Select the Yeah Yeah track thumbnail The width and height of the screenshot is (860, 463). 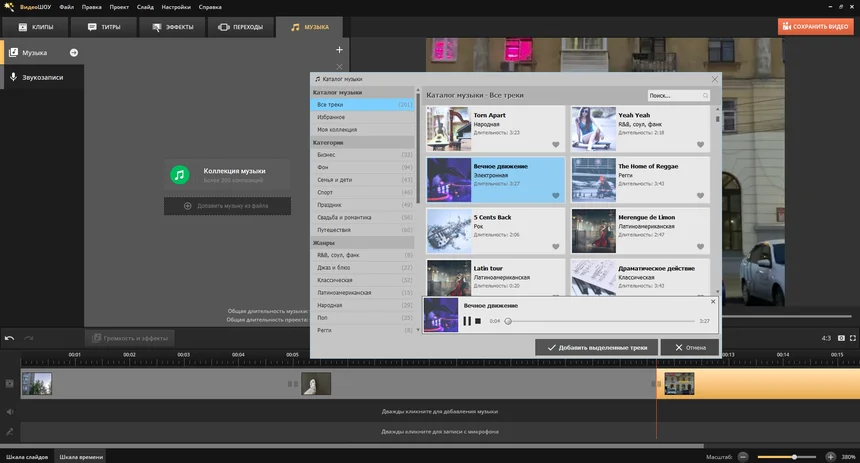[593, 129]
